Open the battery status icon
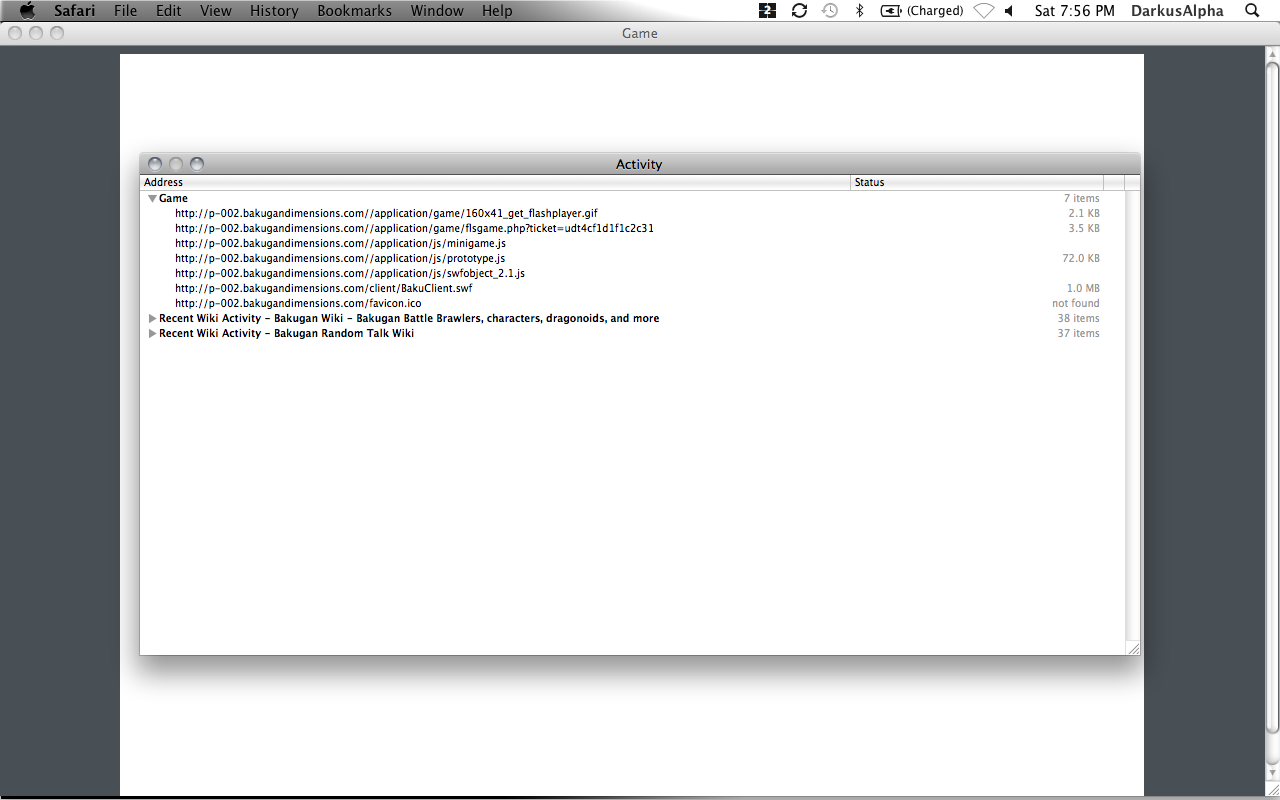The height and width of the screenshot is (800, 1280). point(890,11)
